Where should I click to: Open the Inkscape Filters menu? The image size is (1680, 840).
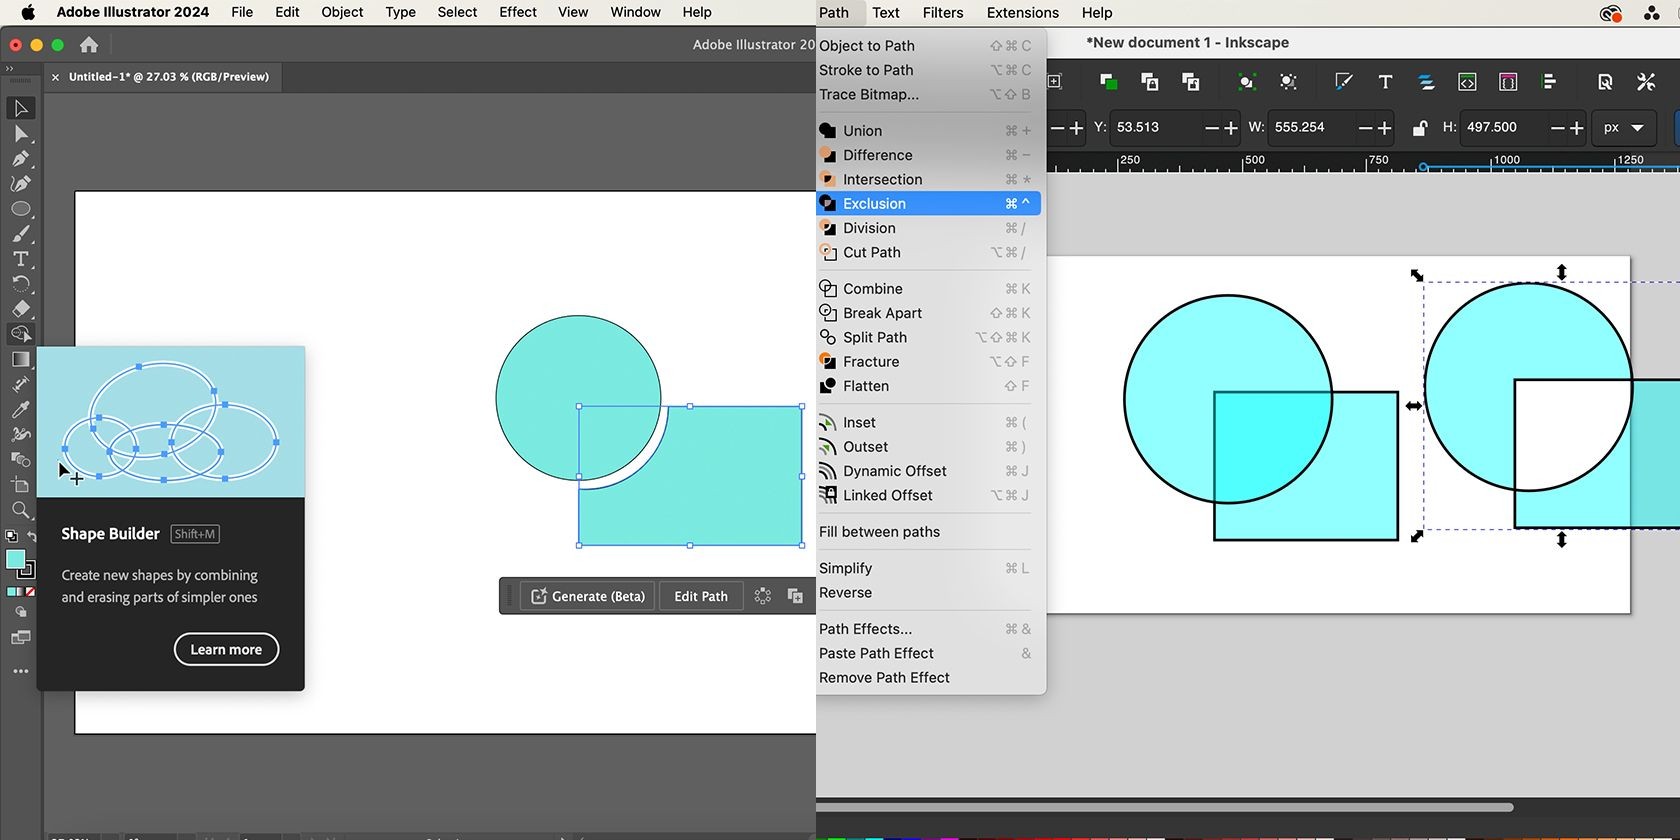pos(942,13)
